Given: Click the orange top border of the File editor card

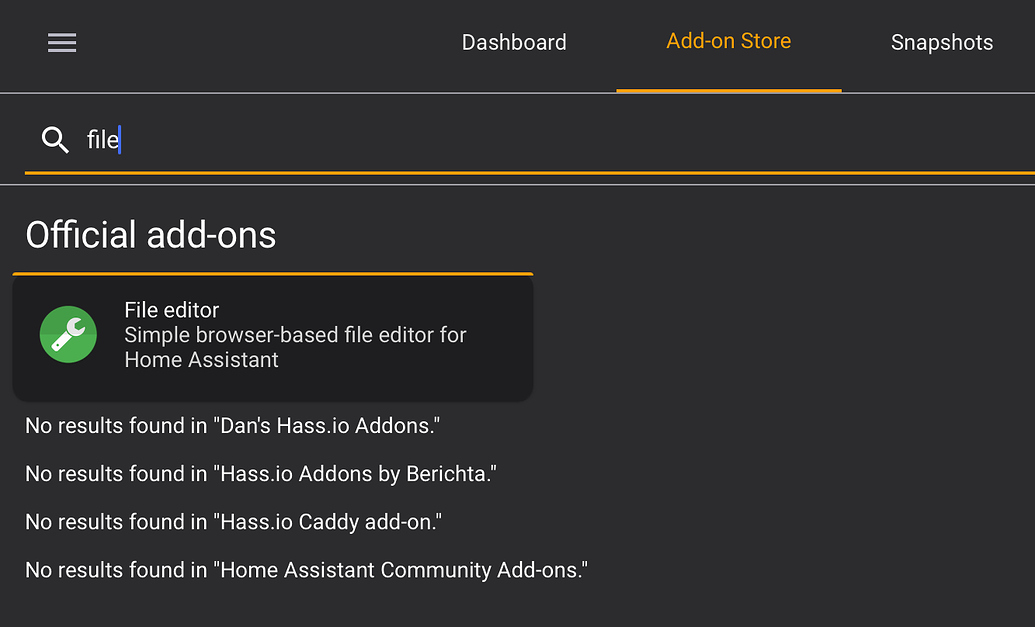Looking at the screenshot, I should [272, 273].
